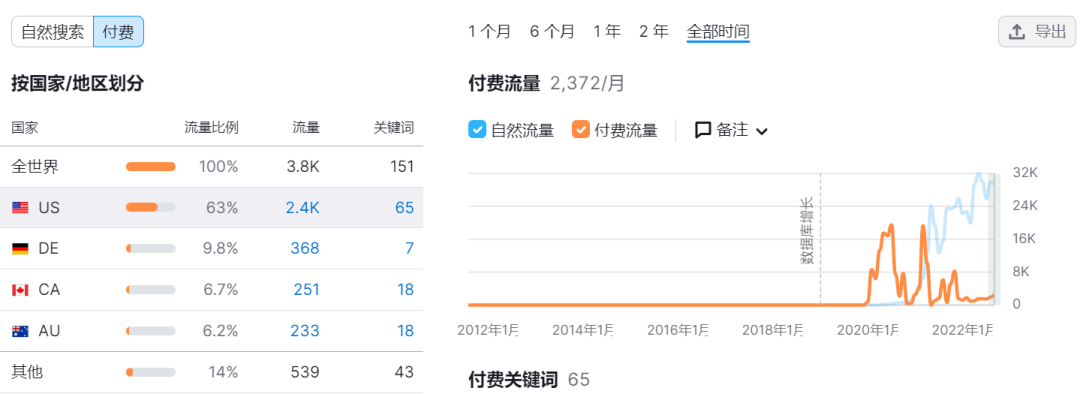Open US traffic value 2.4K

coord(302,207)
